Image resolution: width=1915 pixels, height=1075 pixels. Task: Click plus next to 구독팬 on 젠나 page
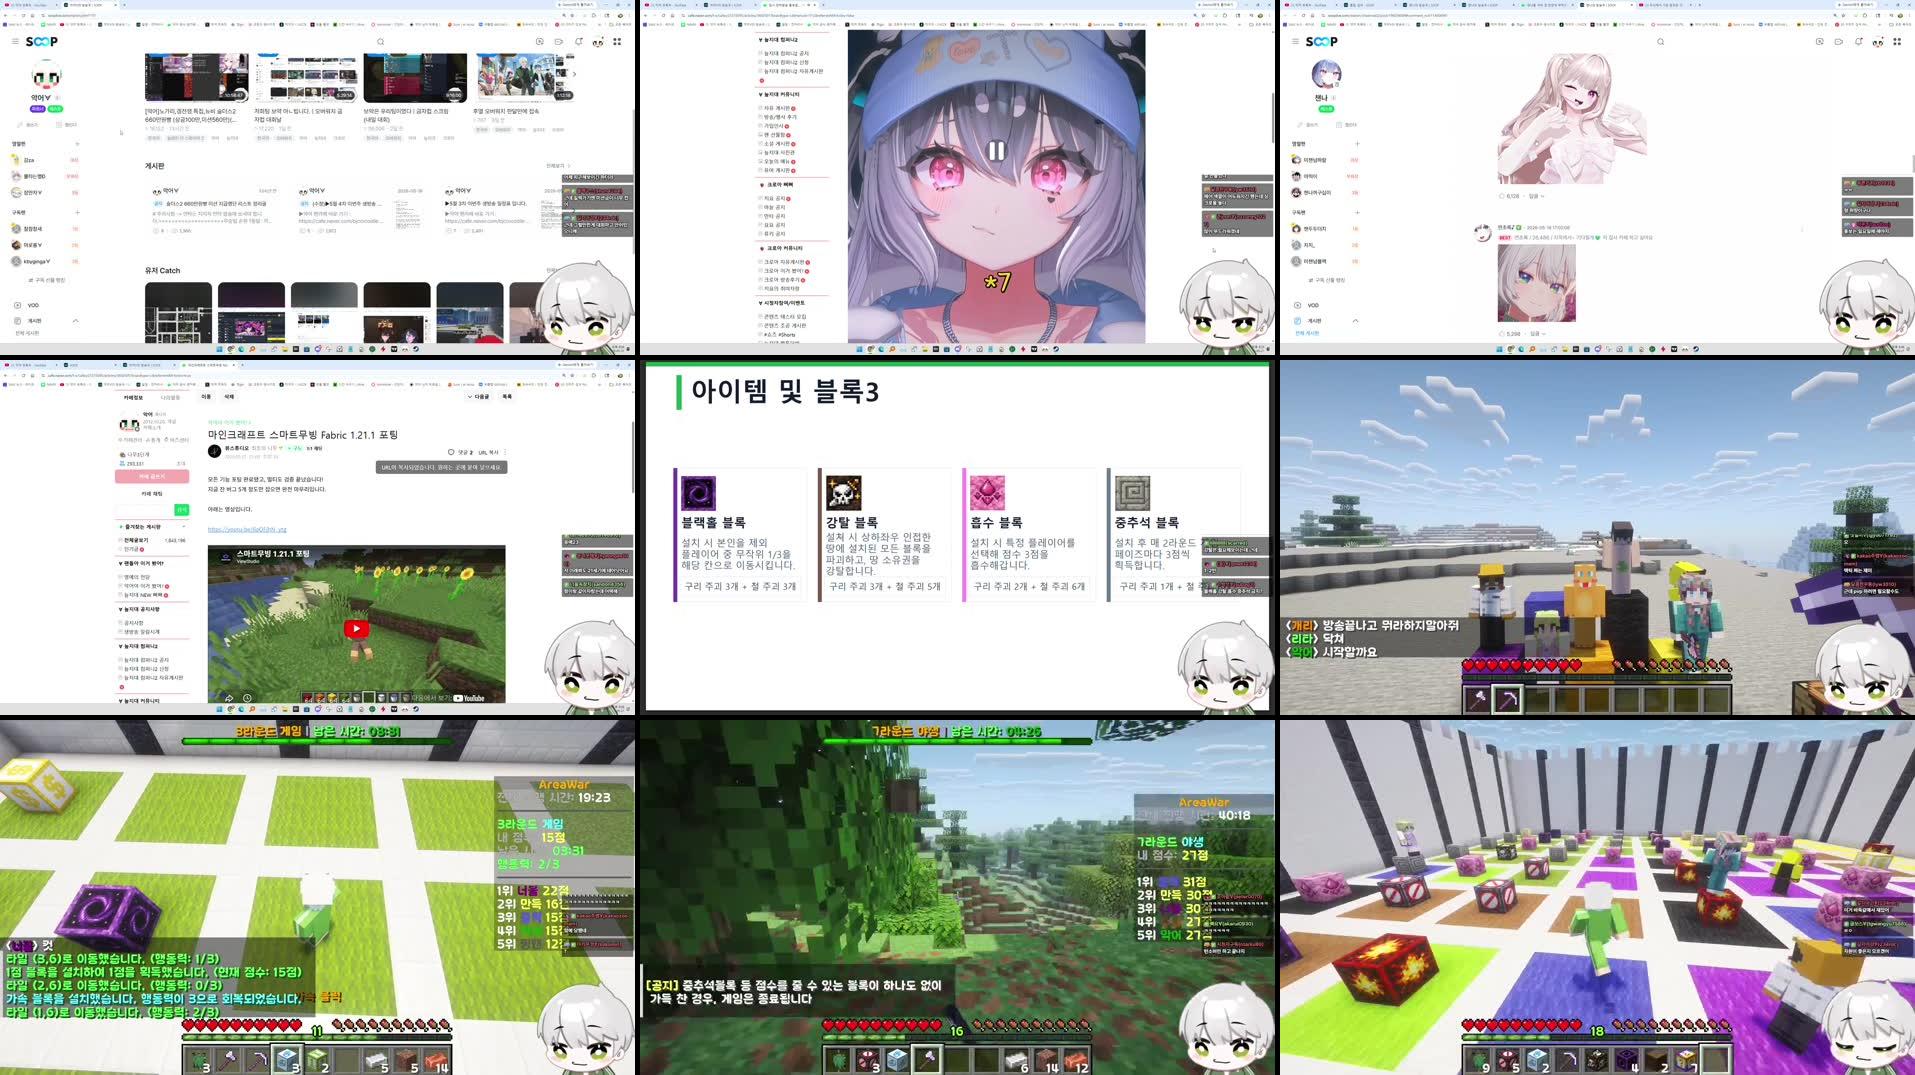click(x=1357, y=212)
